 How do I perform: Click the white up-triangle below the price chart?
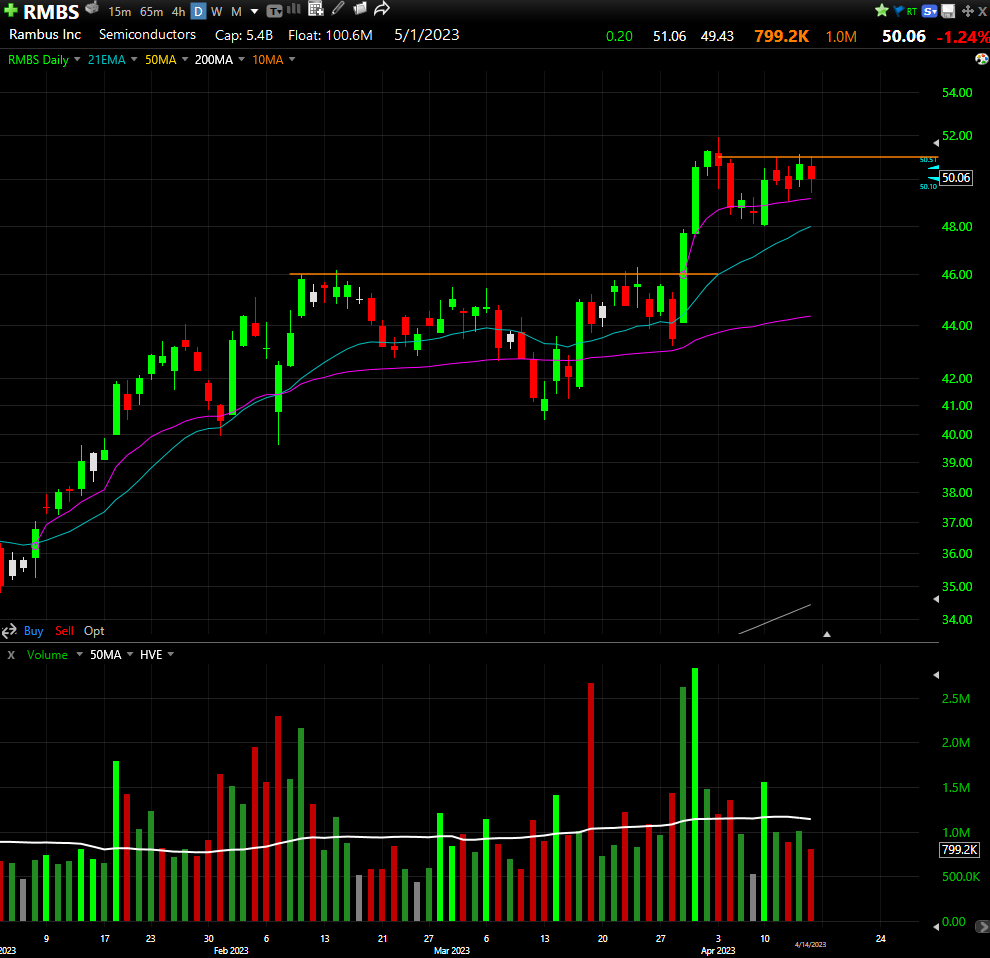point(826,634)
